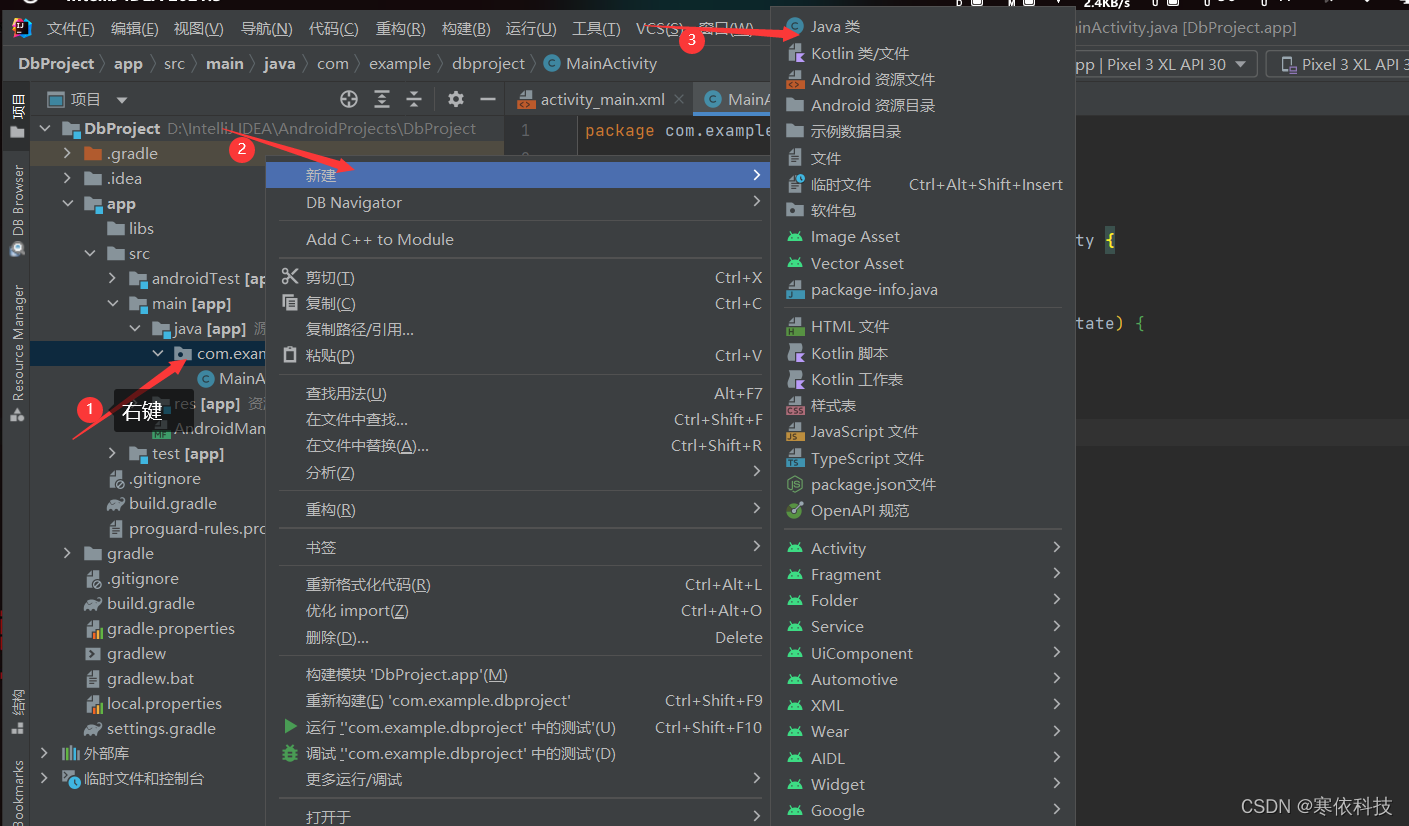Screen dimensions: 1409x826
Task: Choose HTML 文件 option
Action: 921,326
